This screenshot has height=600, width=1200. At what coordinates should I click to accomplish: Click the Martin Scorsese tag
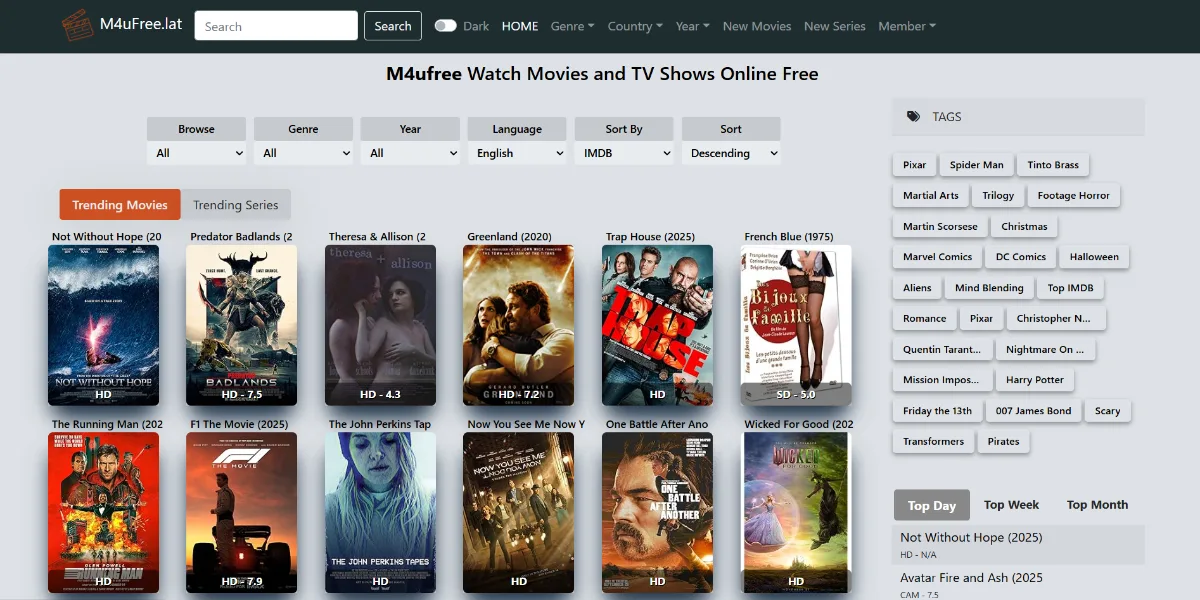tap(940, 226)
